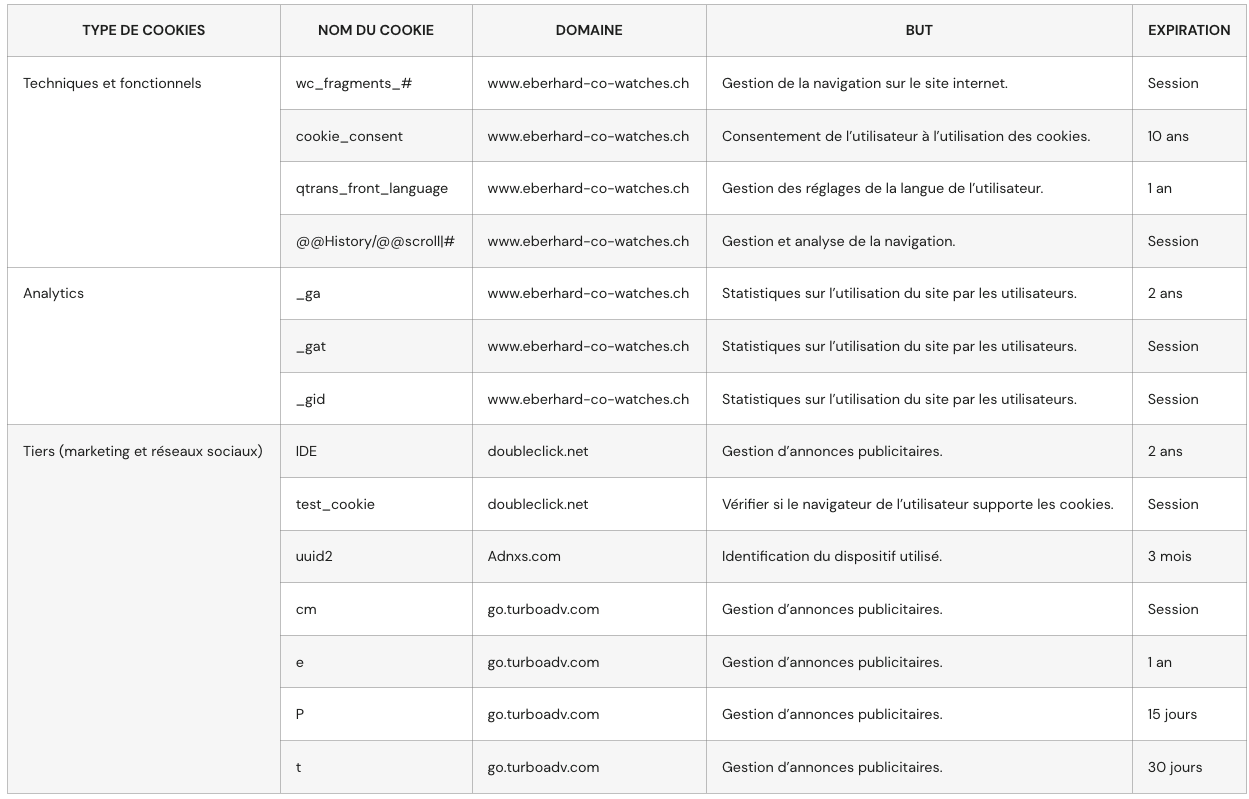Click the _gid cookie name

point(310,399)
